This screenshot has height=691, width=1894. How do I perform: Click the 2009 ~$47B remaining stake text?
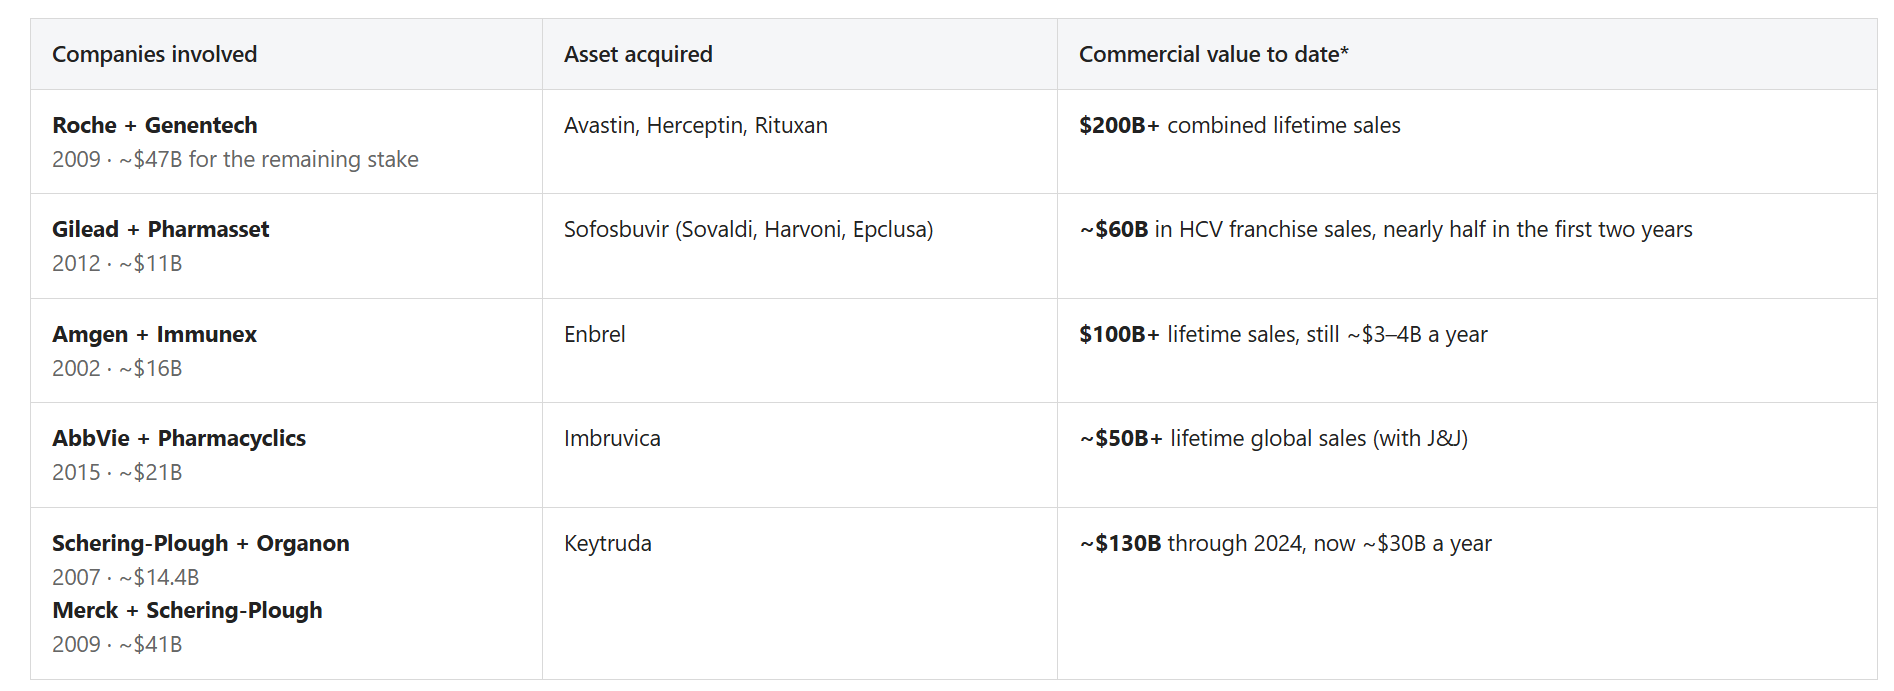click(x=235, y=159)
